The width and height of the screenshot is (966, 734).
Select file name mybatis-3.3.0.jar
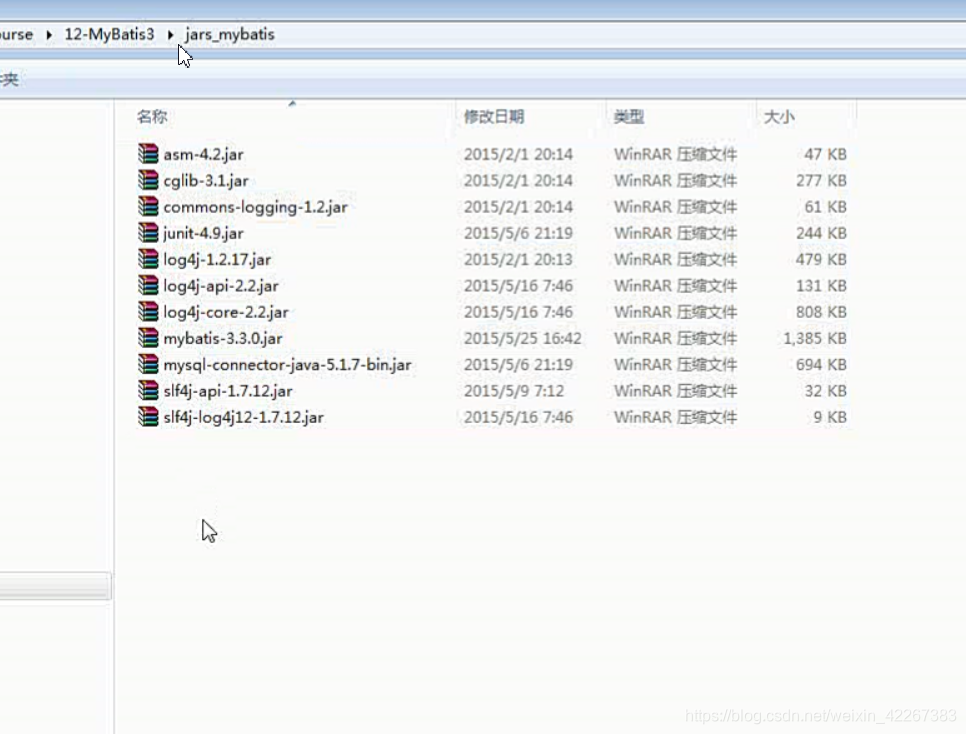[222, 338]
